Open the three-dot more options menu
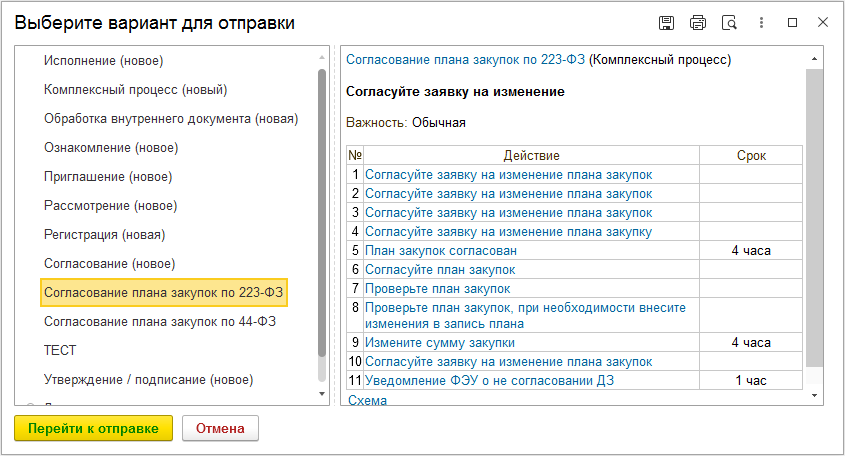 761,23
